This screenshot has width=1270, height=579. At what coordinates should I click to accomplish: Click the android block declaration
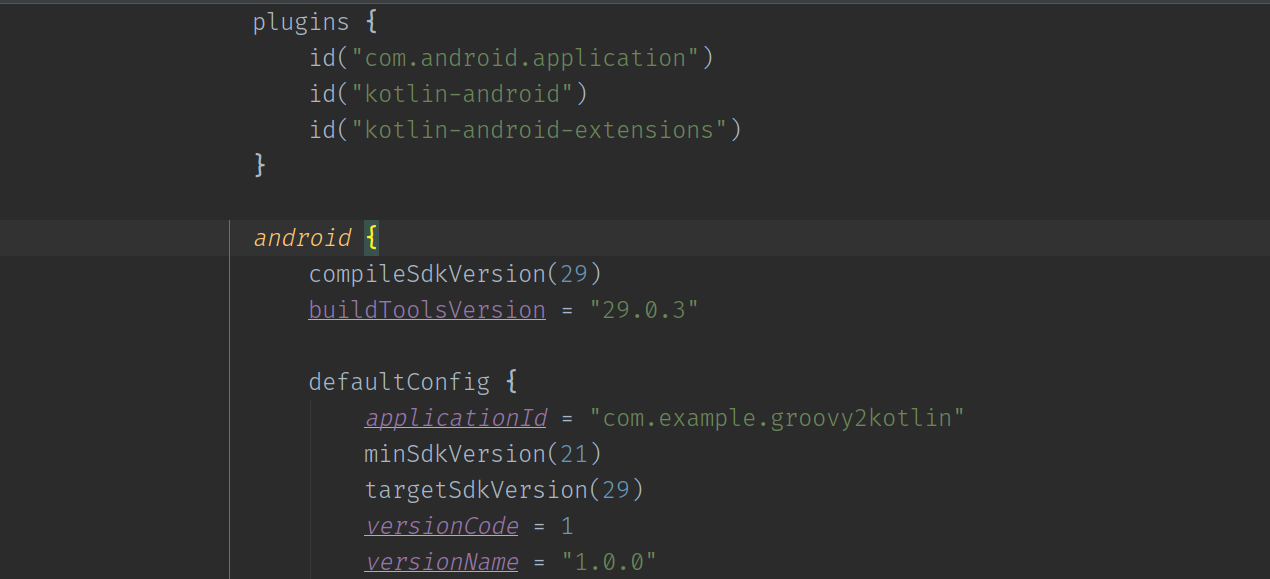(x=302, y=237)
